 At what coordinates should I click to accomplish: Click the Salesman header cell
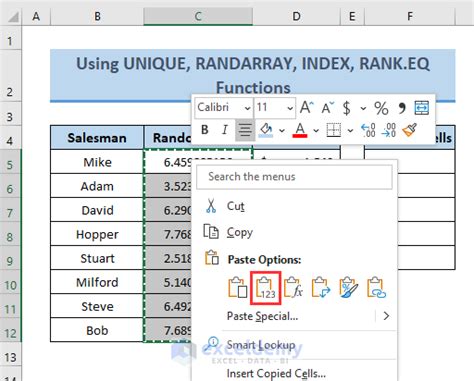(x=97, y=138)
